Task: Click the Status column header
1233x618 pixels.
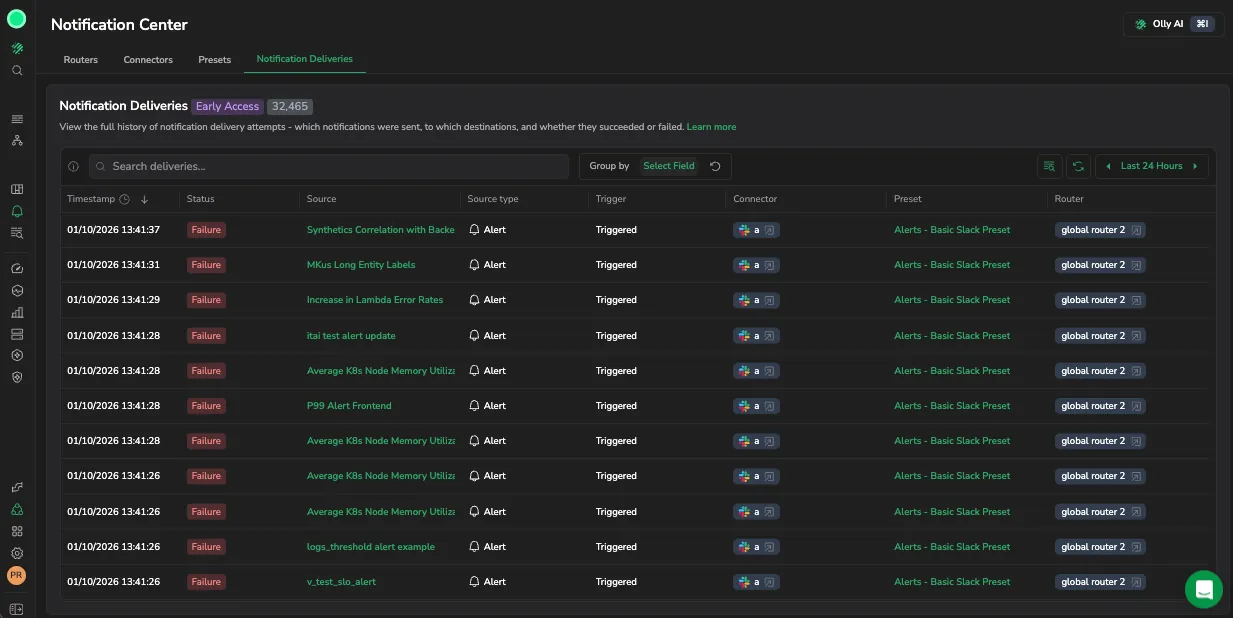Action: pos(201,199)
